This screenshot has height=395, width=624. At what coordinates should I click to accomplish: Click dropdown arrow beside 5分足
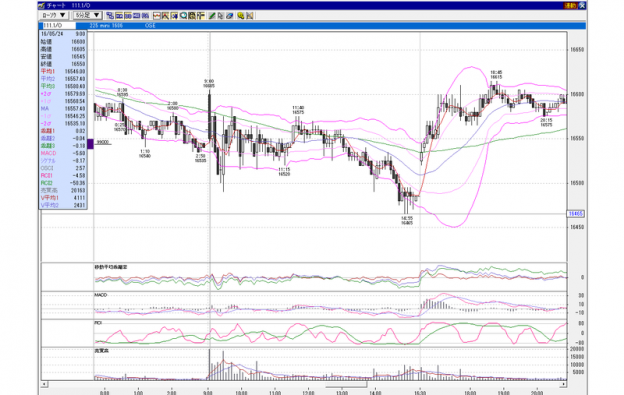pos(96,15)
